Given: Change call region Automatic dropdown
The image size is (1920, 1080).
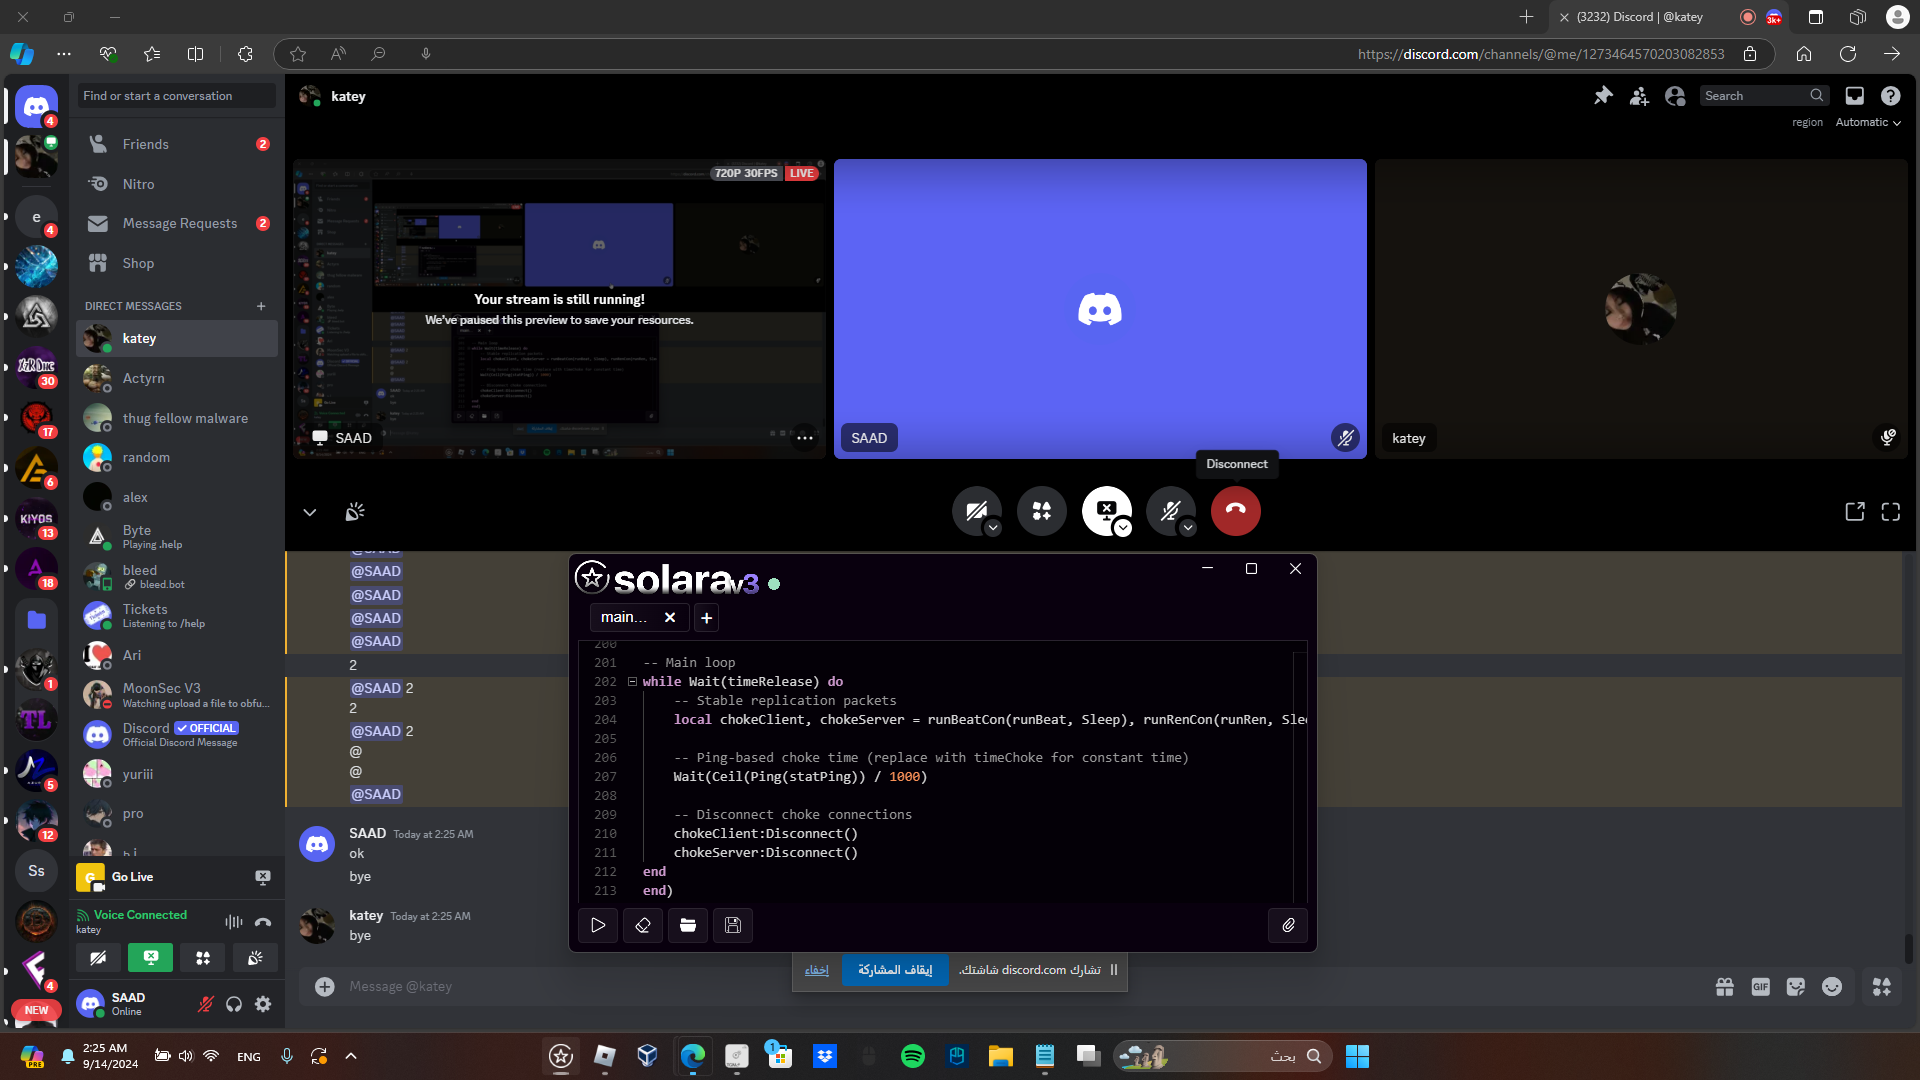Looking at the screenshot, I should pyautogui.click(x=1868, y=122).
